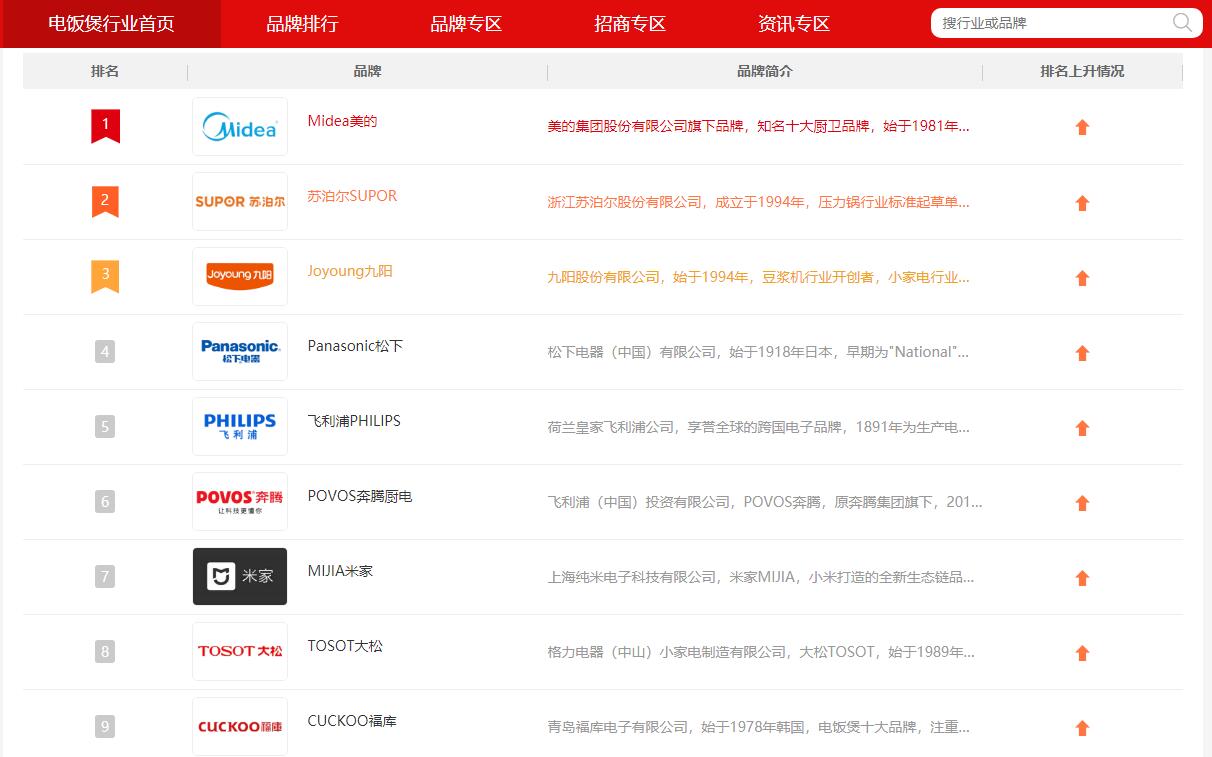This screenshot has width=1212, height=757.
Task: Click the search magnifier icon
Action: click(1181, 22)
